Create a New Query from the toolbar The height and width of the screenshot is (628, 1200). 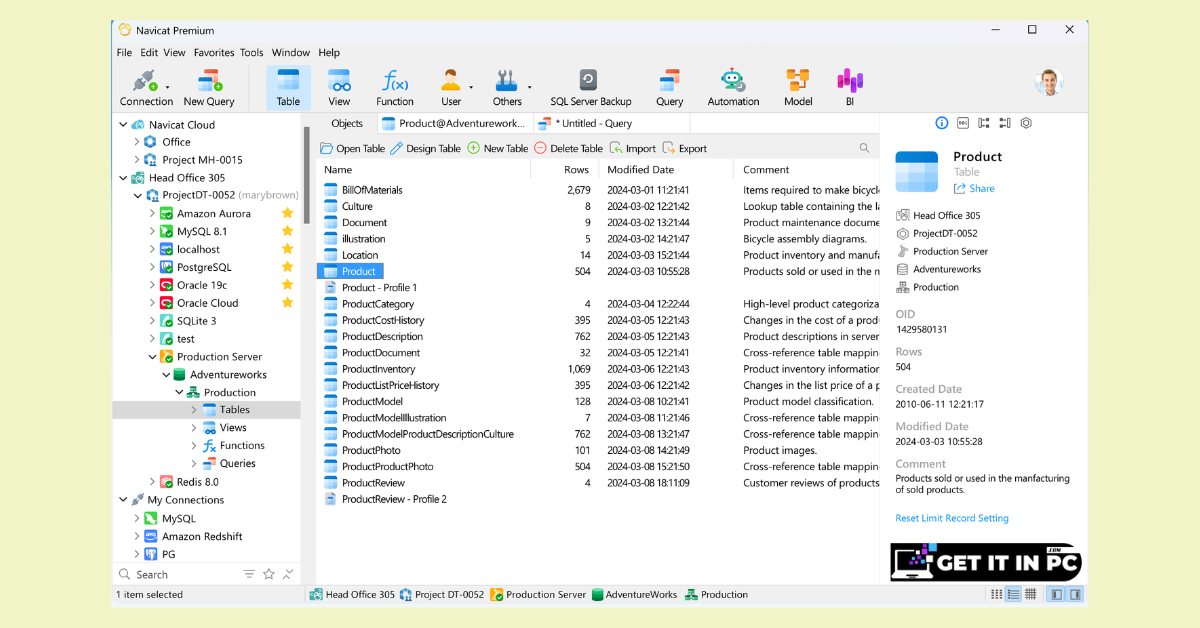click(x=209, y=88)
